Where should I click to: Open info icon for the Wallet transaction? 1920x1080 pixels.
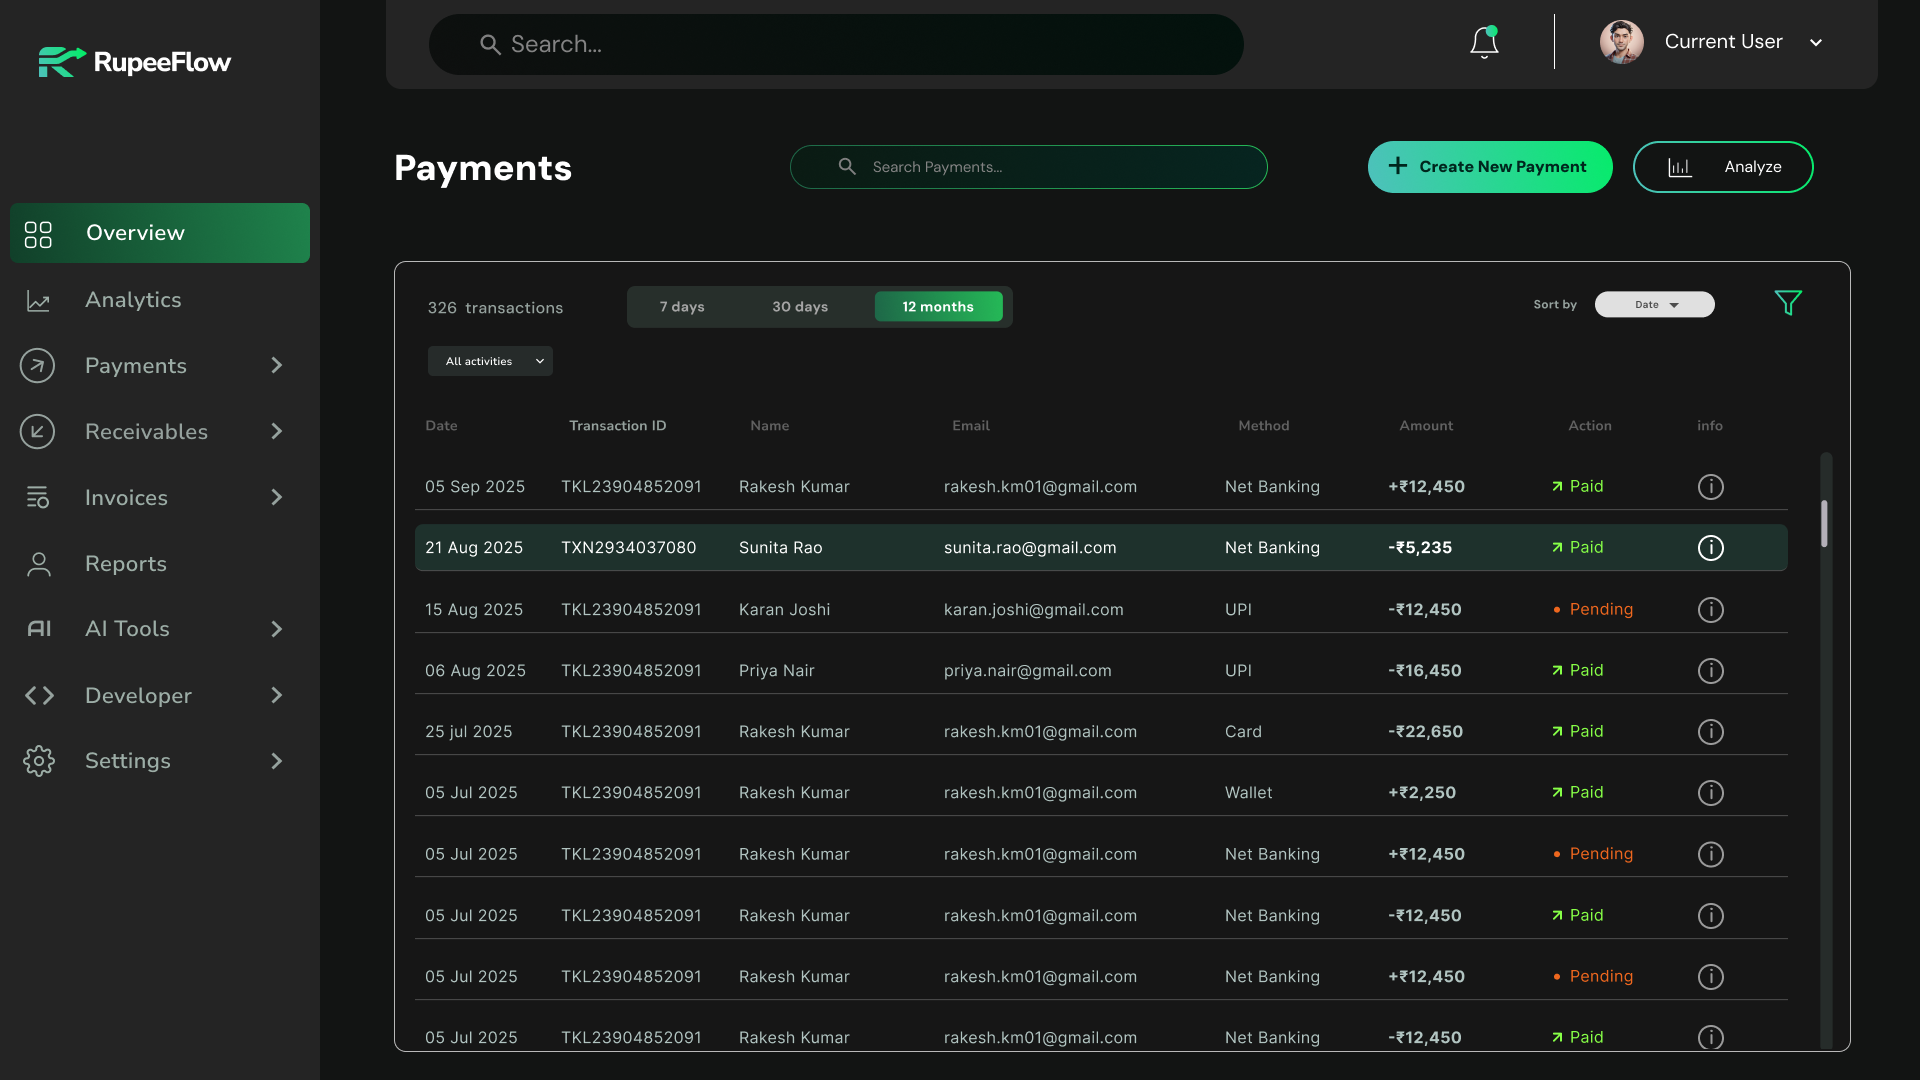point(1711,793)
